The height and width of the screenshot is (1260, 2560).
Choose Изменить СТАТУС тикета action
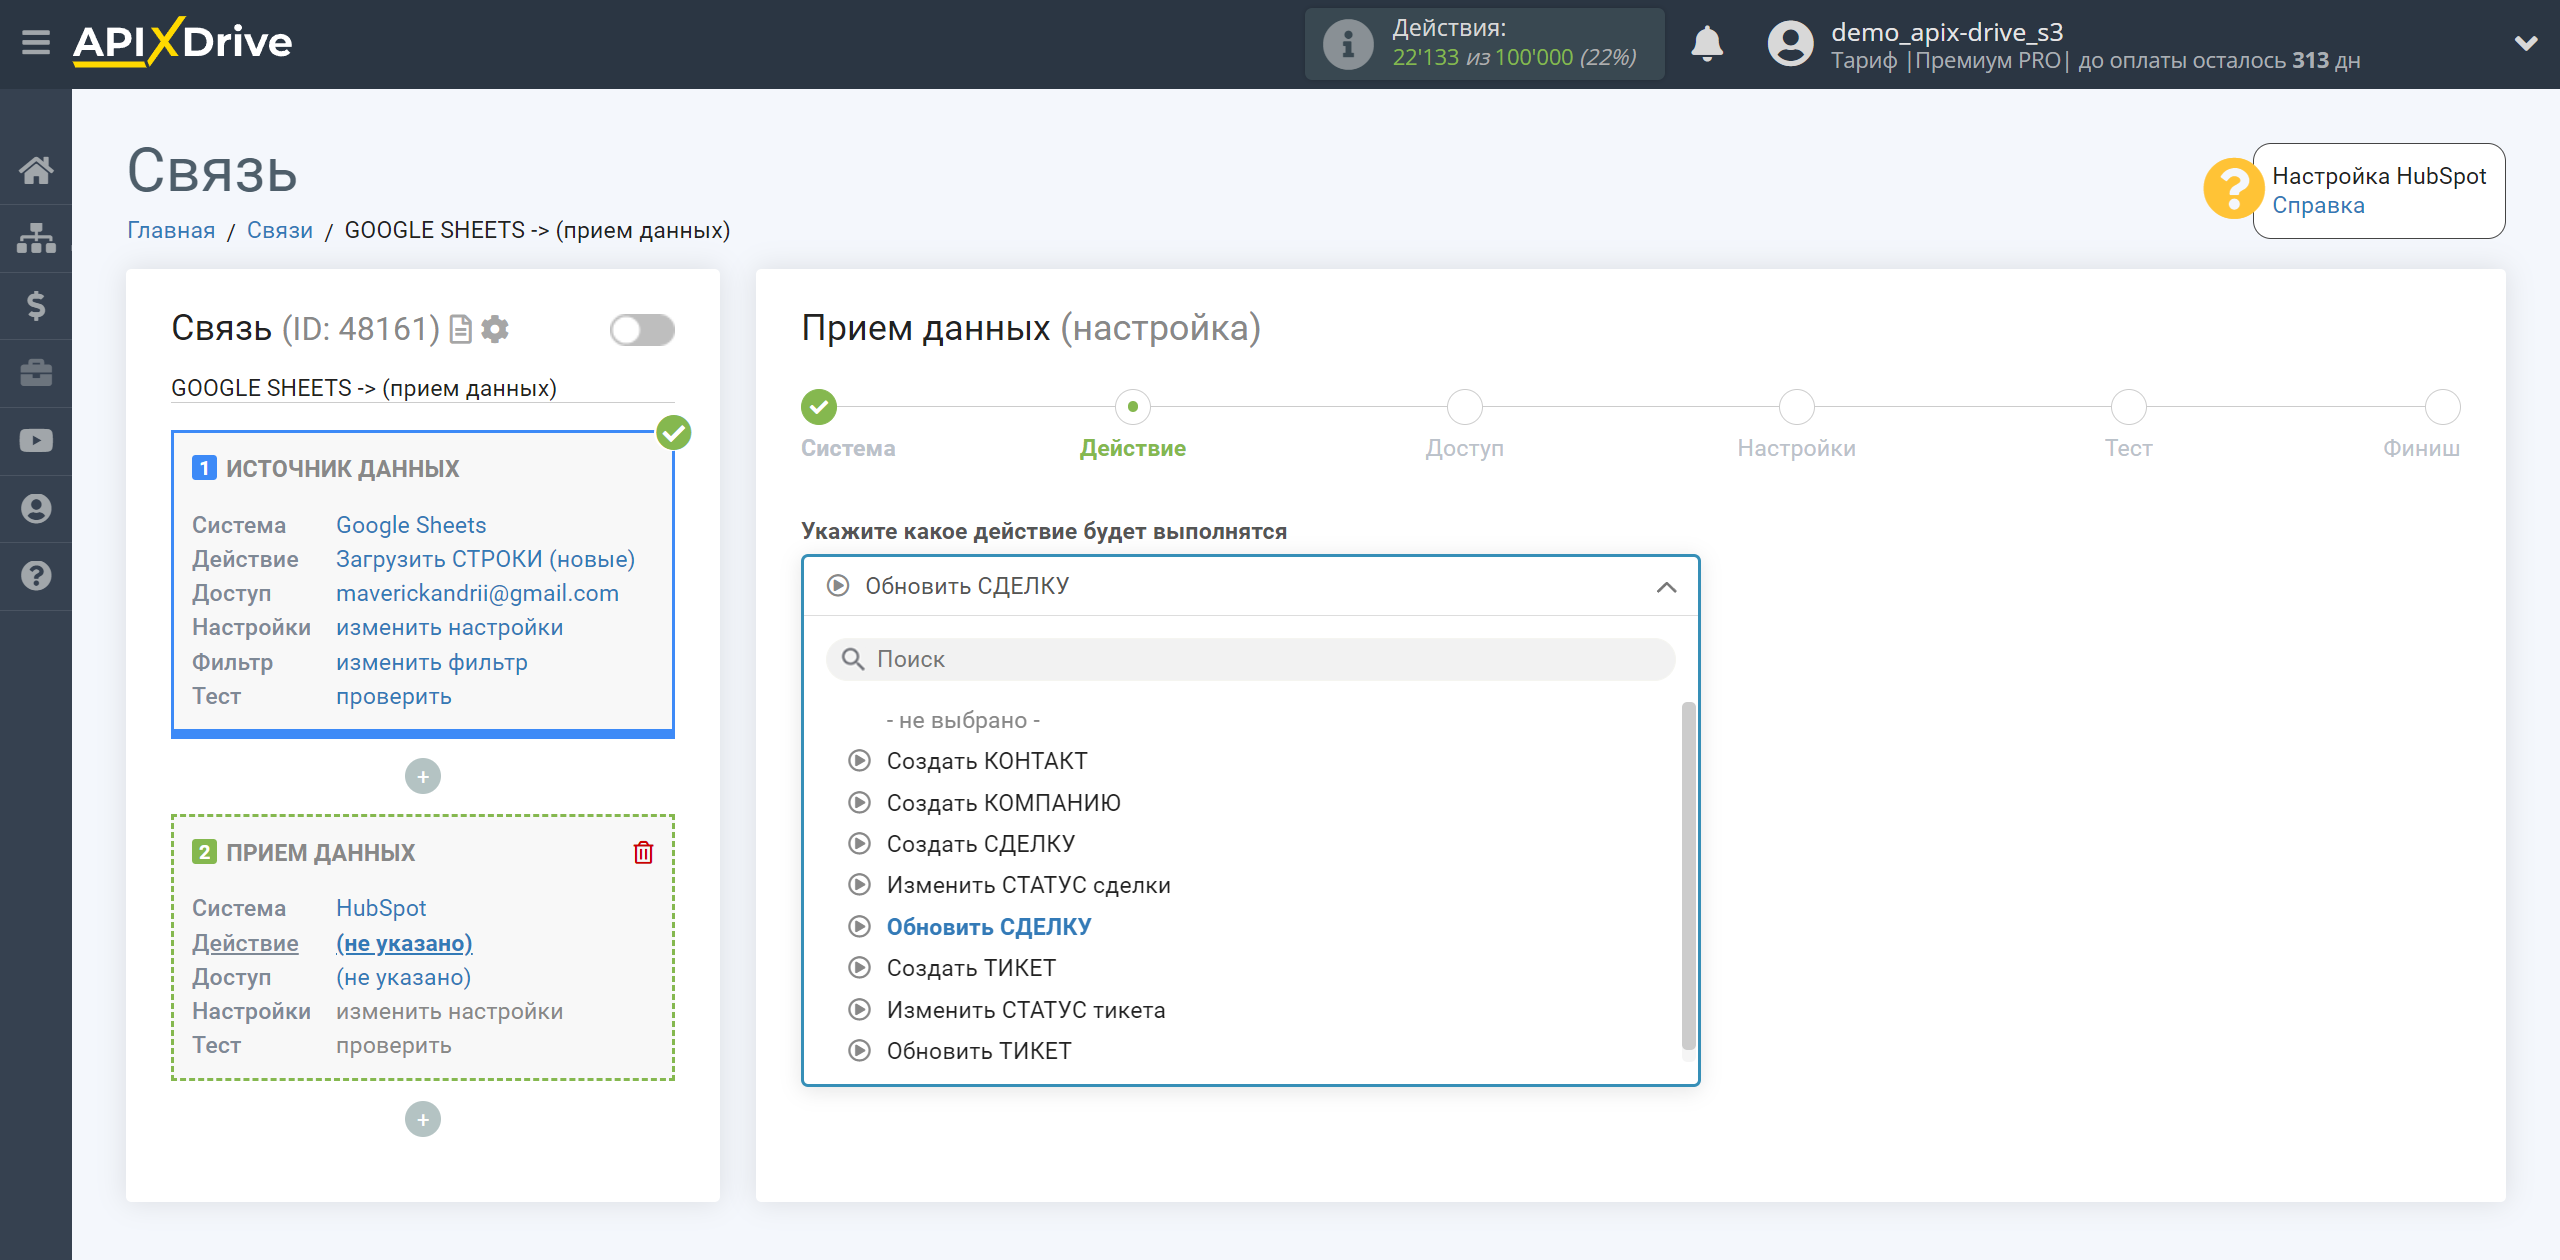[1026, 1010]
